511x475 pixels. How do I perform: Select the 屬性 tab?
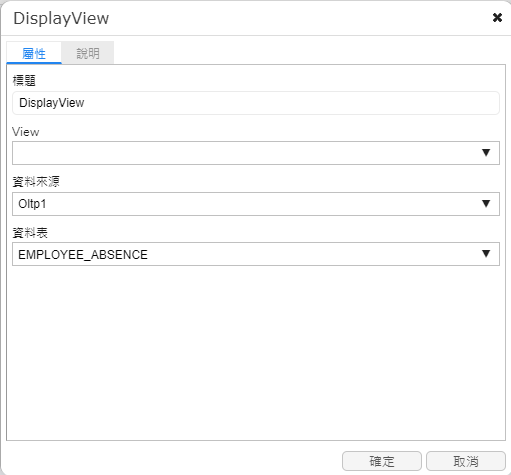pyautogui.click(x=34, y=53)
